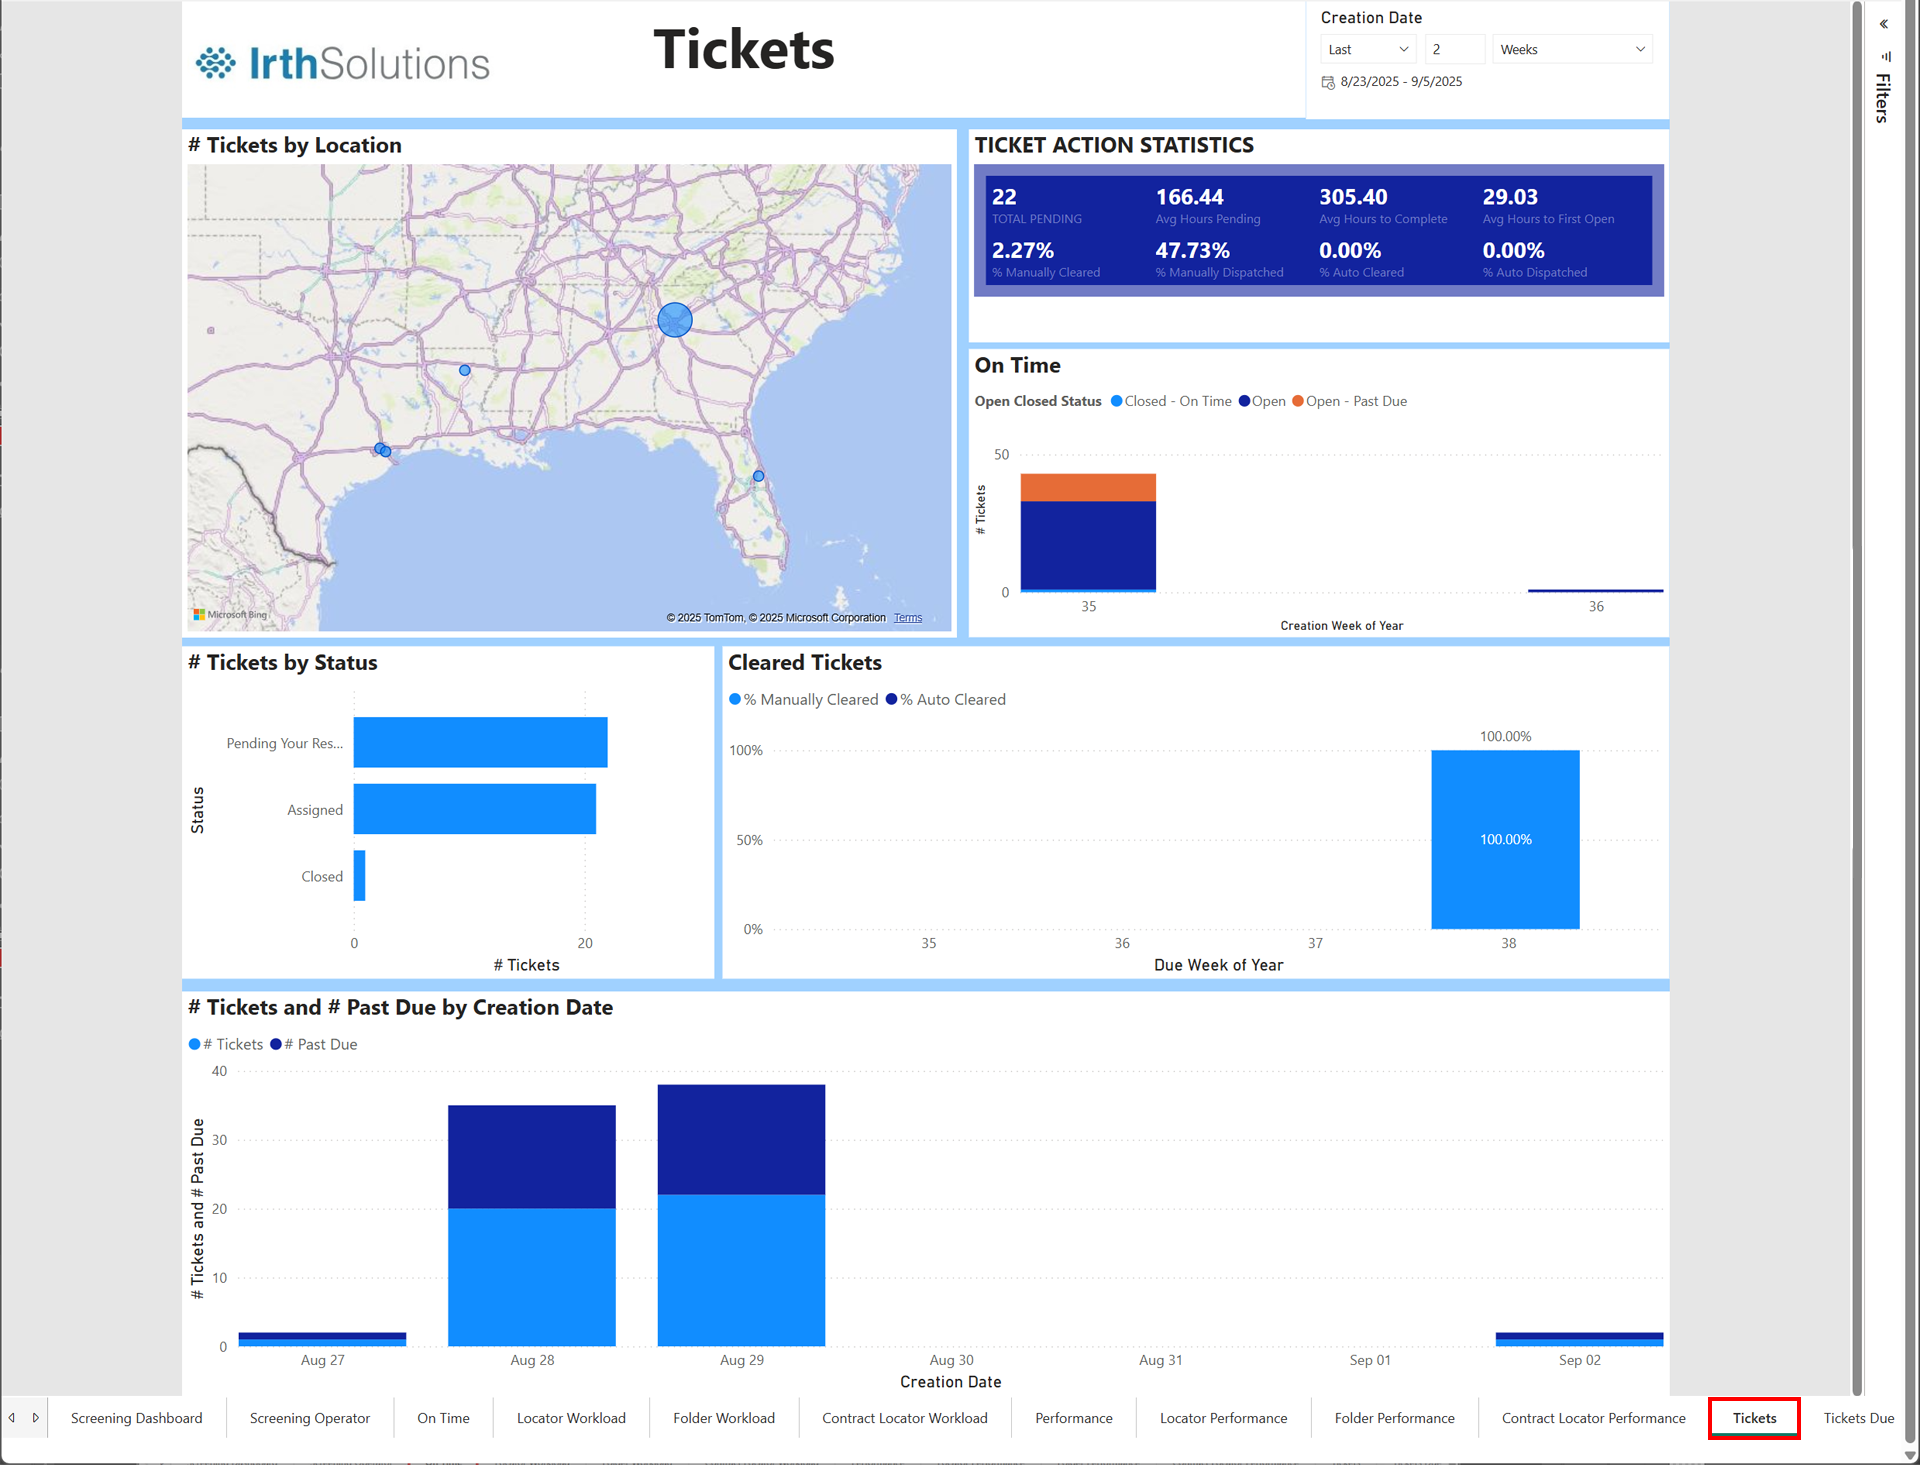1920x1465 pixels.
Task: Open the map Terms link
Action: (908, 618)
